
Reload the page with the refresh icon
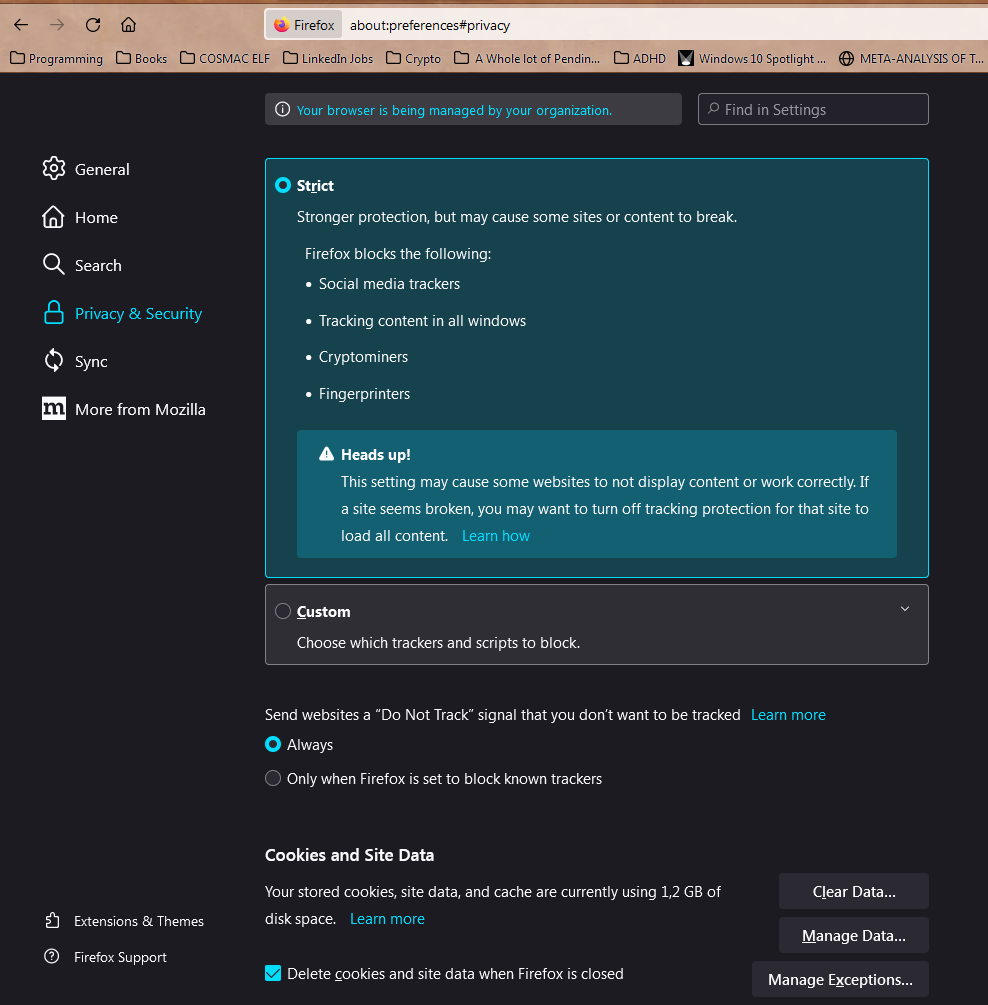[93, 25]
